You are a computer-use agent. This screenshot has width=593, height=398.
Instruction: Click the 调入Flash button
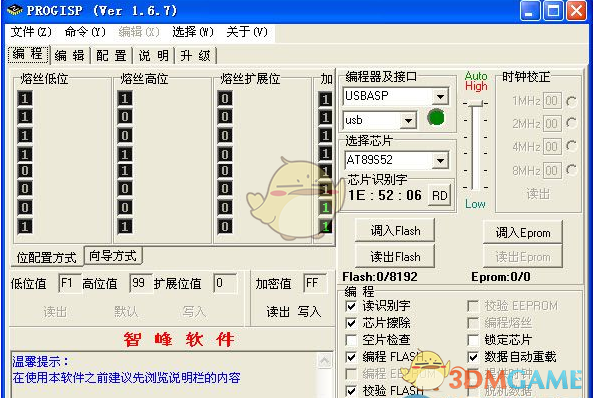395,230
